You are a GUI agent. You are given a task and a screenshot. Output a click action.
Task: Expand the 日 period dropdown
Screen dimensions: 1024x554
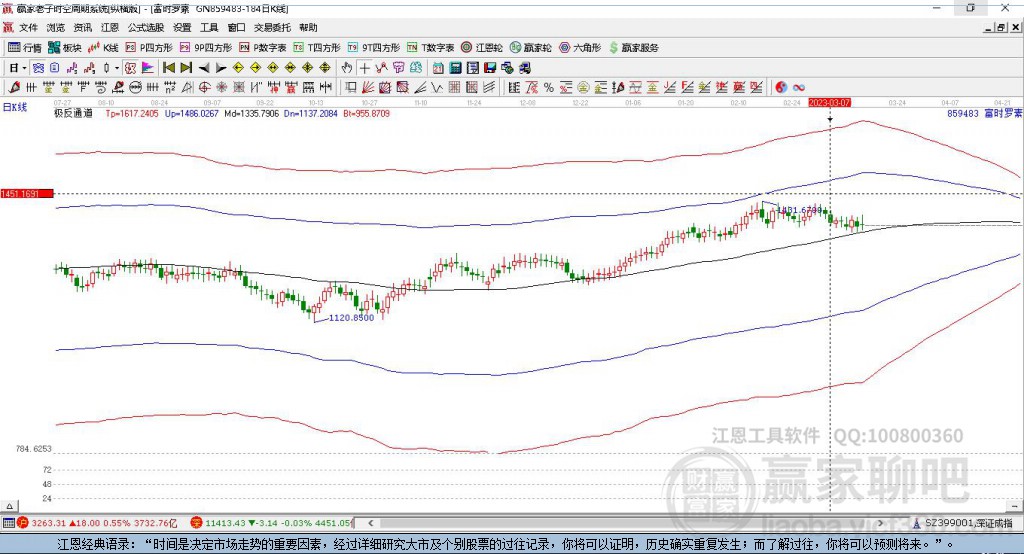pyautogui.click(x=24, y=68)
